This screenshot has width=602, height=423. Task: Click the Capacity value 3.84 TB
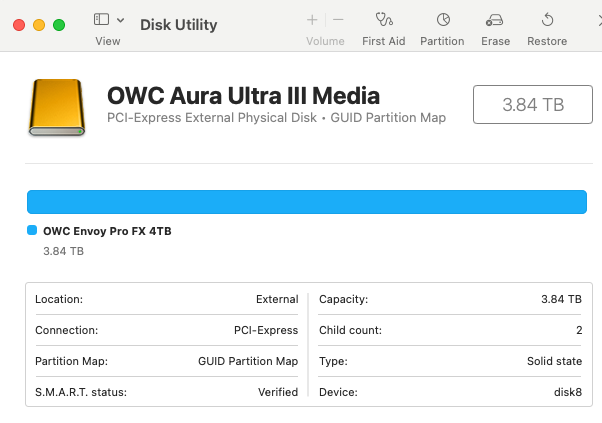[561, 299]
